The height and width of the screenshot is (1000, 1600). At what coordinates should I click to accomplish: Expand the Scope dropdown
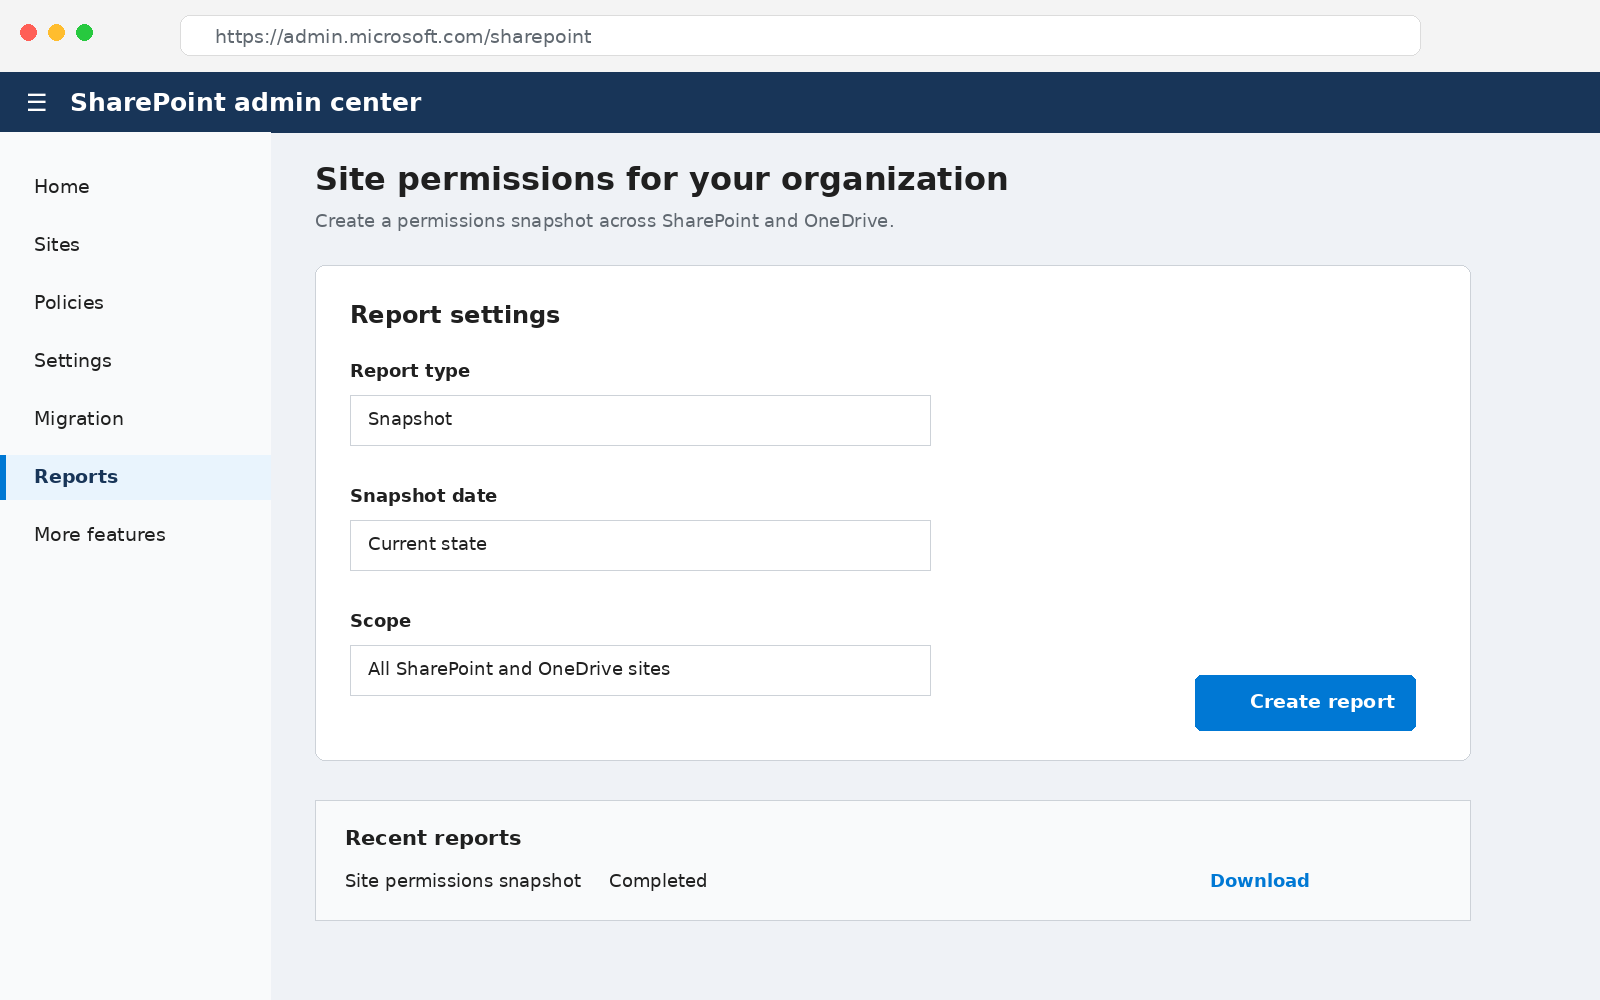tap(640, 670)
